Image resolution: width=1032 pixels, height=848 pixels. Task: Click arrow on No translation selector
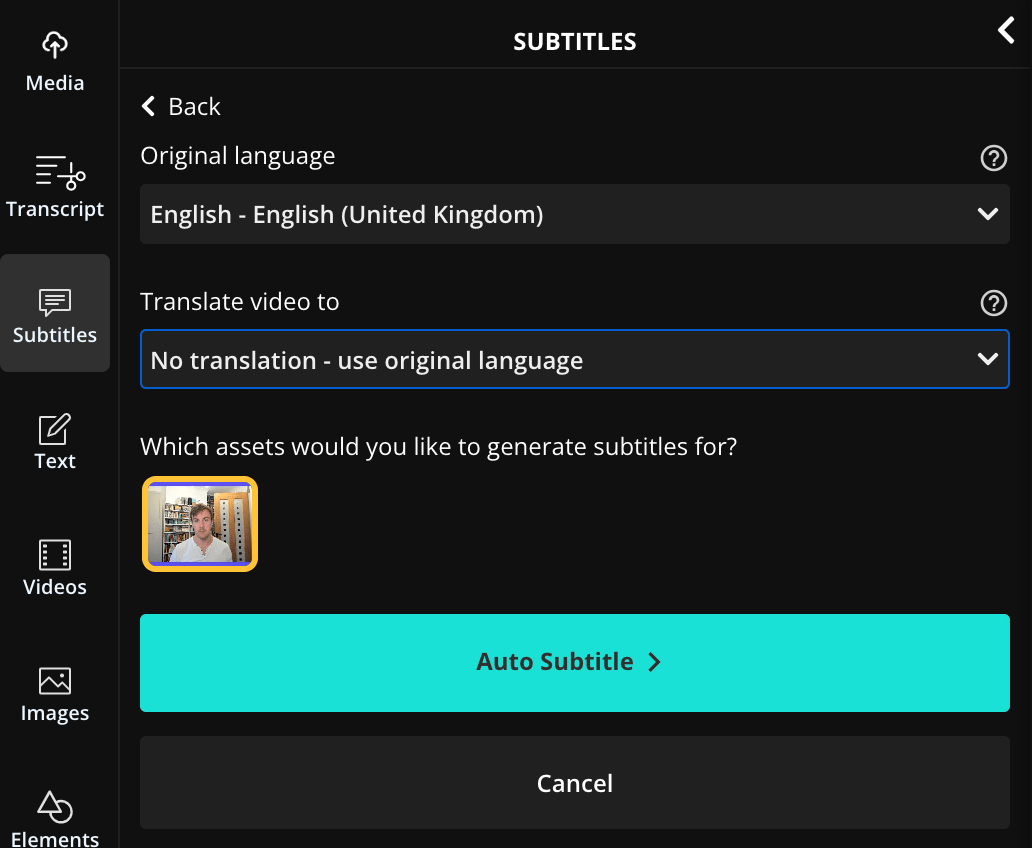coord(987,360)
